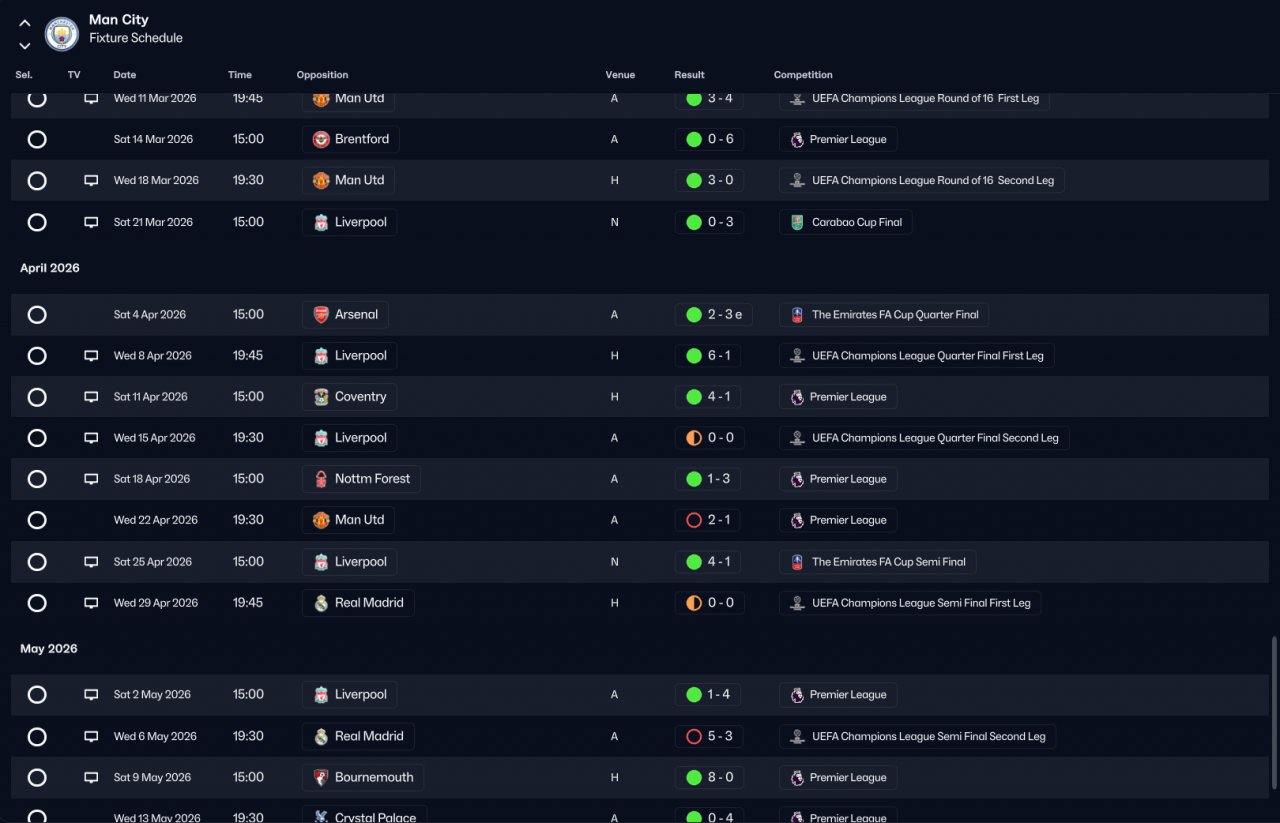Go to previous team with up chevron

[25, 23]
